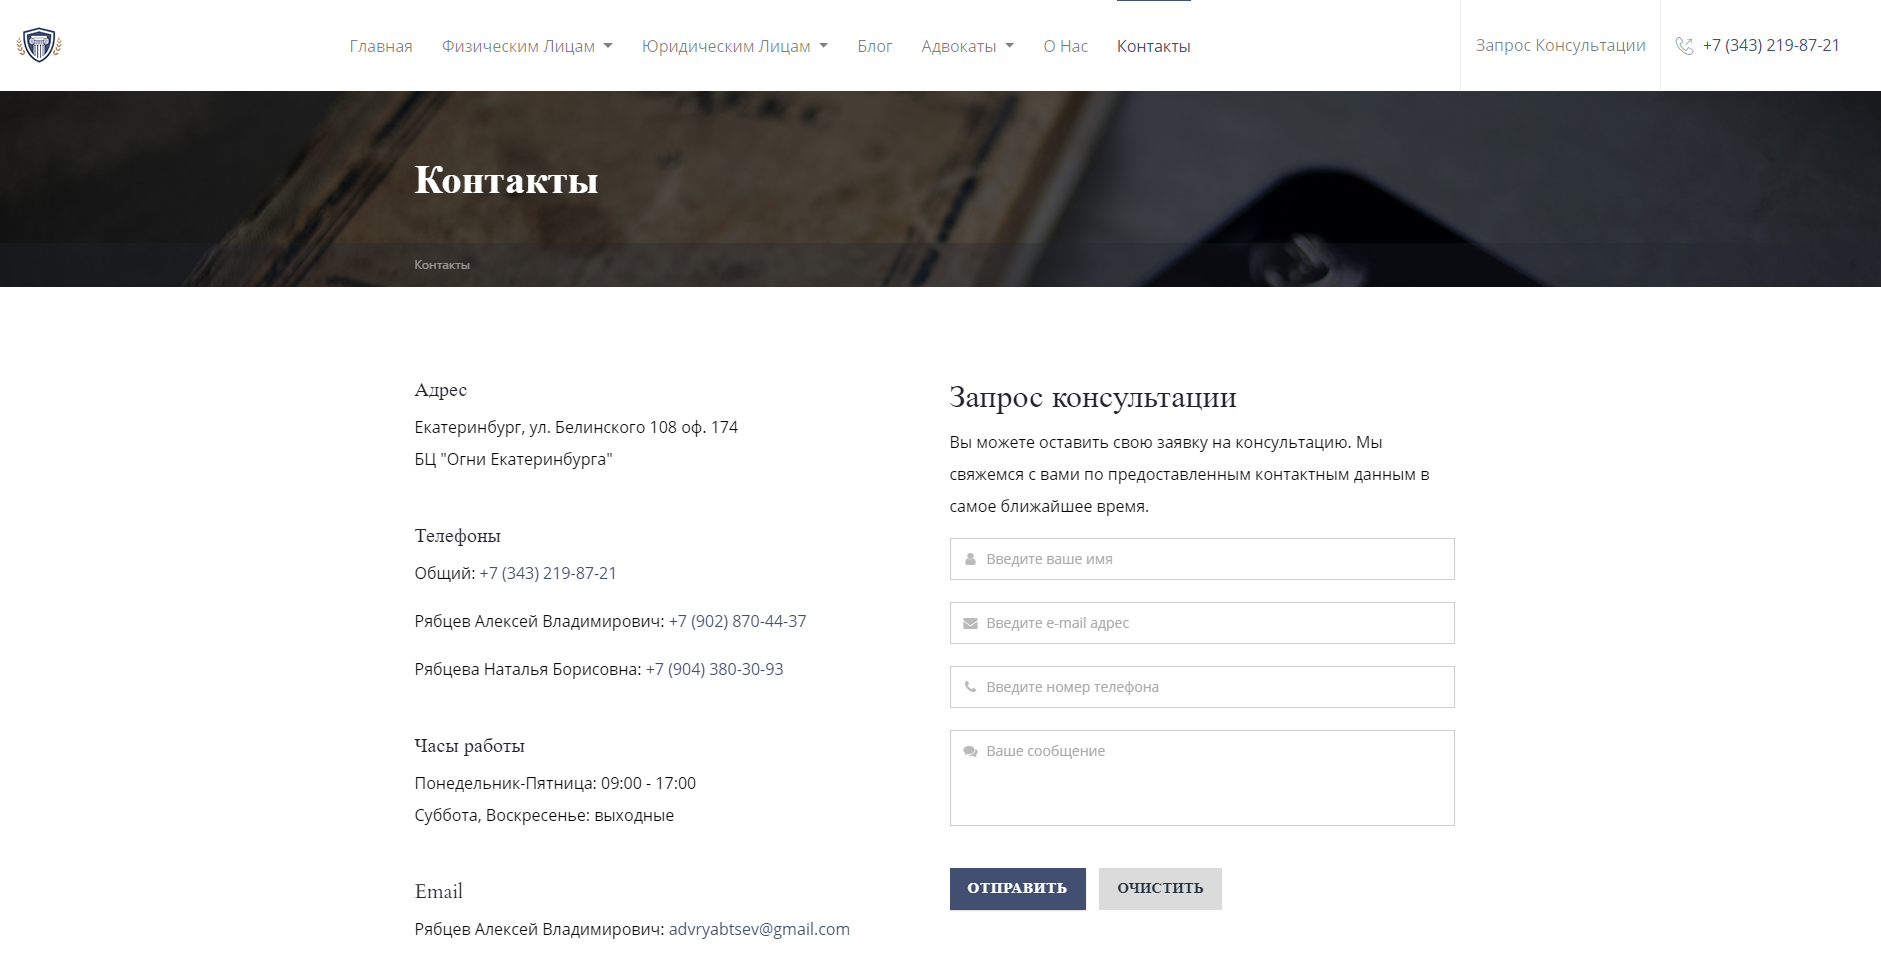Open the Блог menu item
This screenshot has height=962, width=1881.
click(874, 46)
